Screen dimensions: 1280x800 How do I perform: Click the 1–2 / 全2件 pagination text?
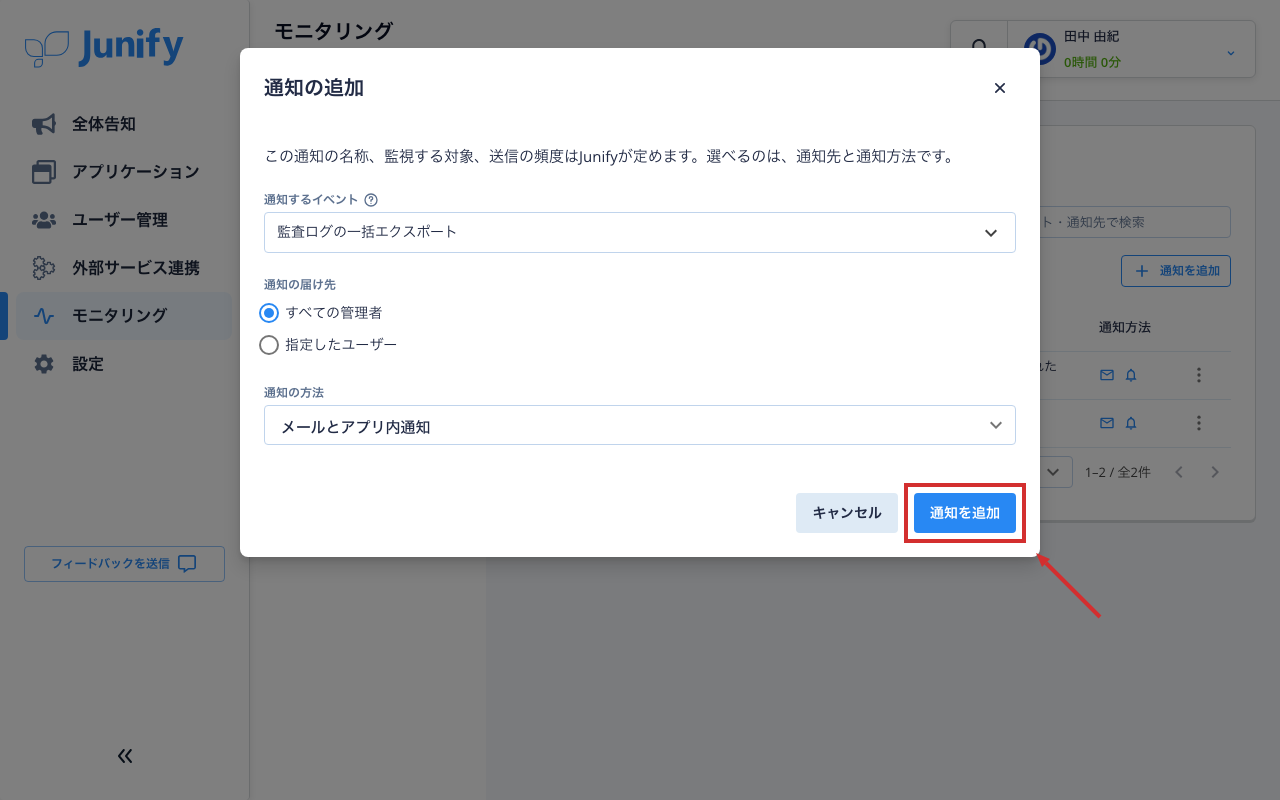[1118, 472]
